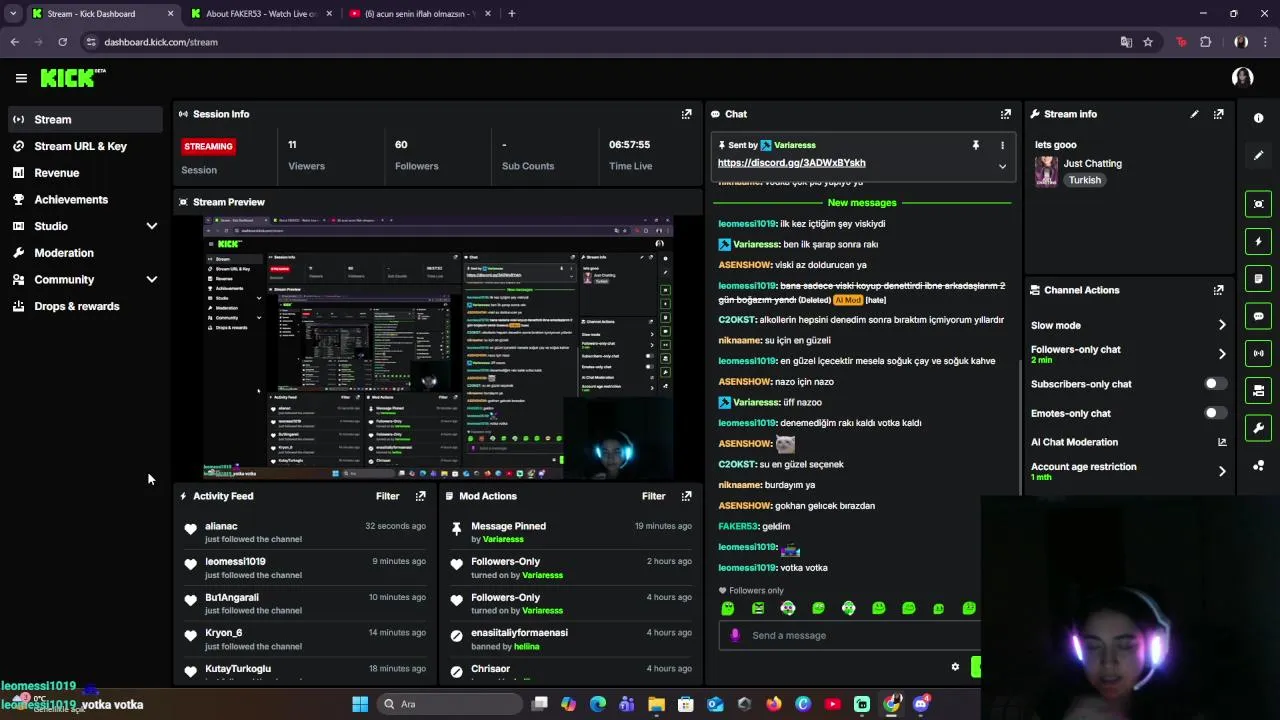Open Firefox from the taskbar

pyautogui.click(x=774, y=704)
